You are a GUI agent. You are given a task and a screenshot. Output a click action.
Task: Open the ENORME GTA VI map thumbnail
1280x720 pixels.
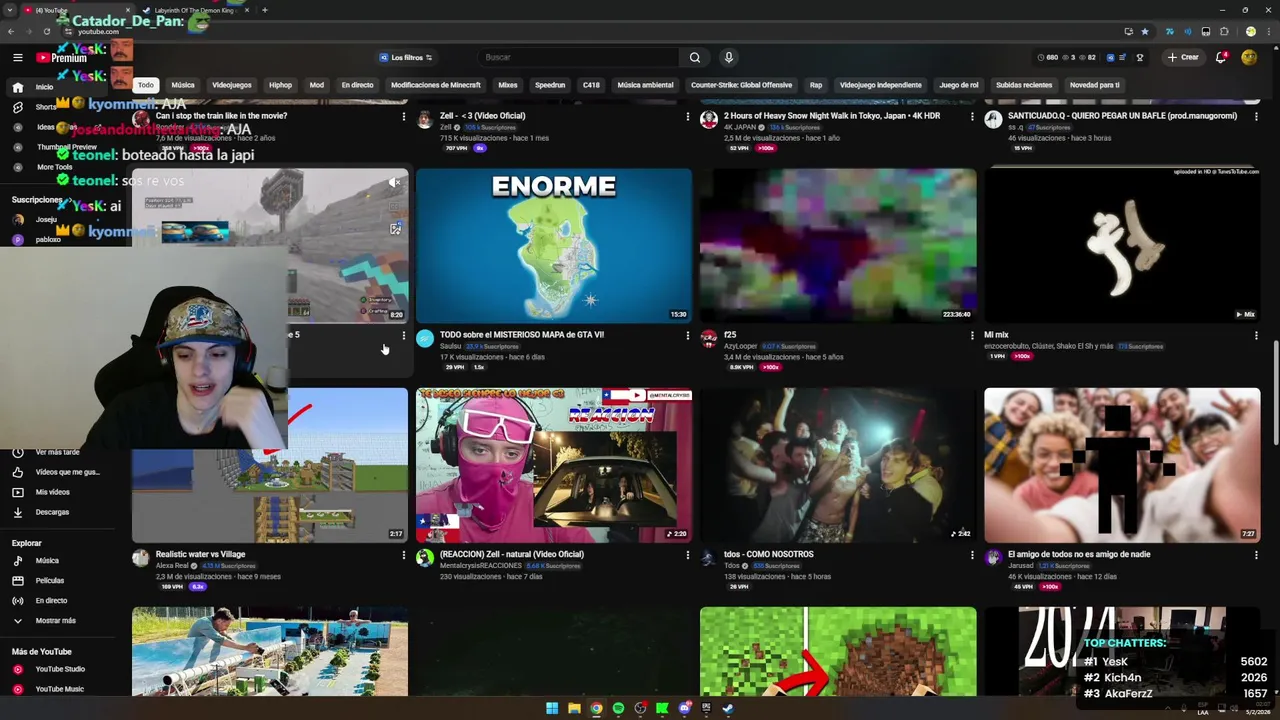pyautogui.click(x=554, y=245)
